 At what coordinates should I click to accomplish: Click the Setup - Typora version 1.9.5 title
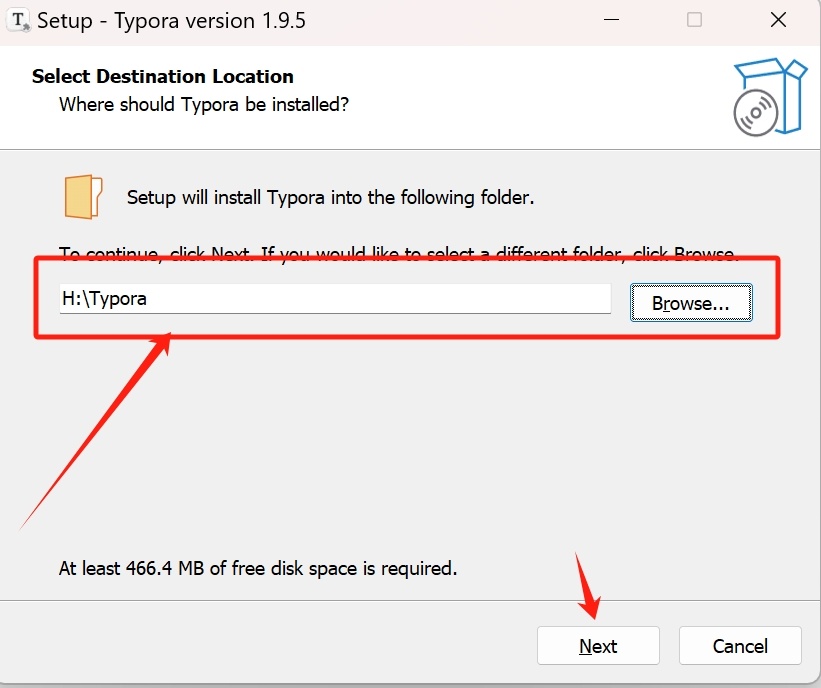tap(170, 19)
